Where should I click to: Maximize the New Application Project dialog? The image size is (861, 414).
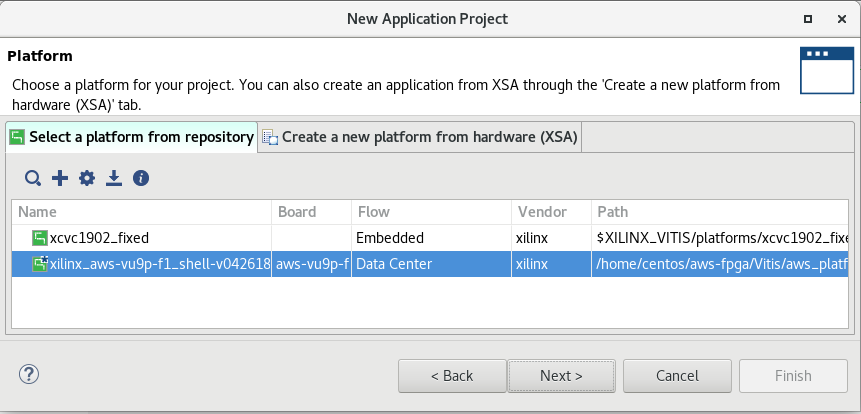(808, 19)
